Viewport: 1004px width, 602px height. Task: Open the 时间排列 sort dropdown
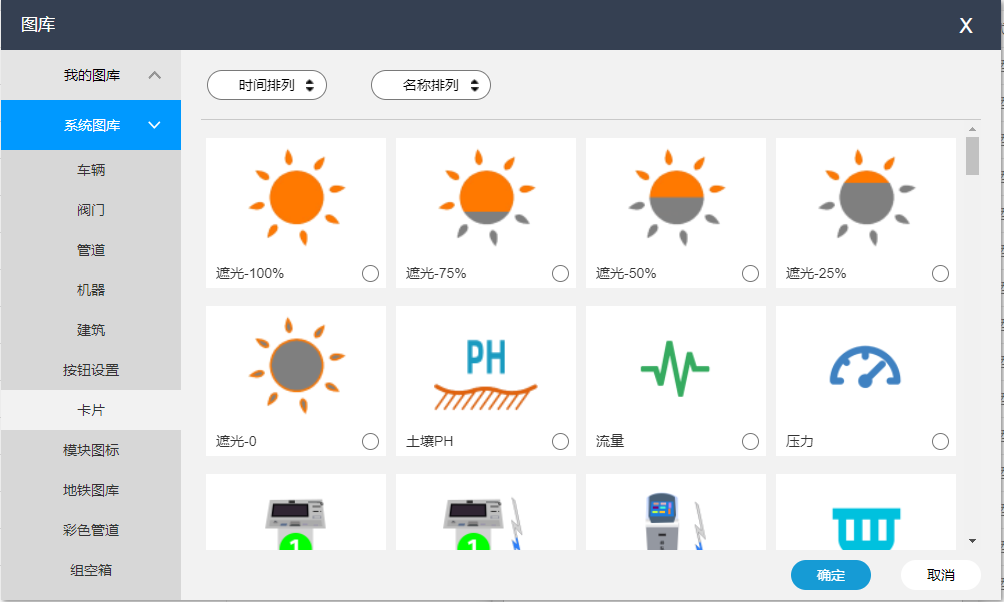click(266, 85)
